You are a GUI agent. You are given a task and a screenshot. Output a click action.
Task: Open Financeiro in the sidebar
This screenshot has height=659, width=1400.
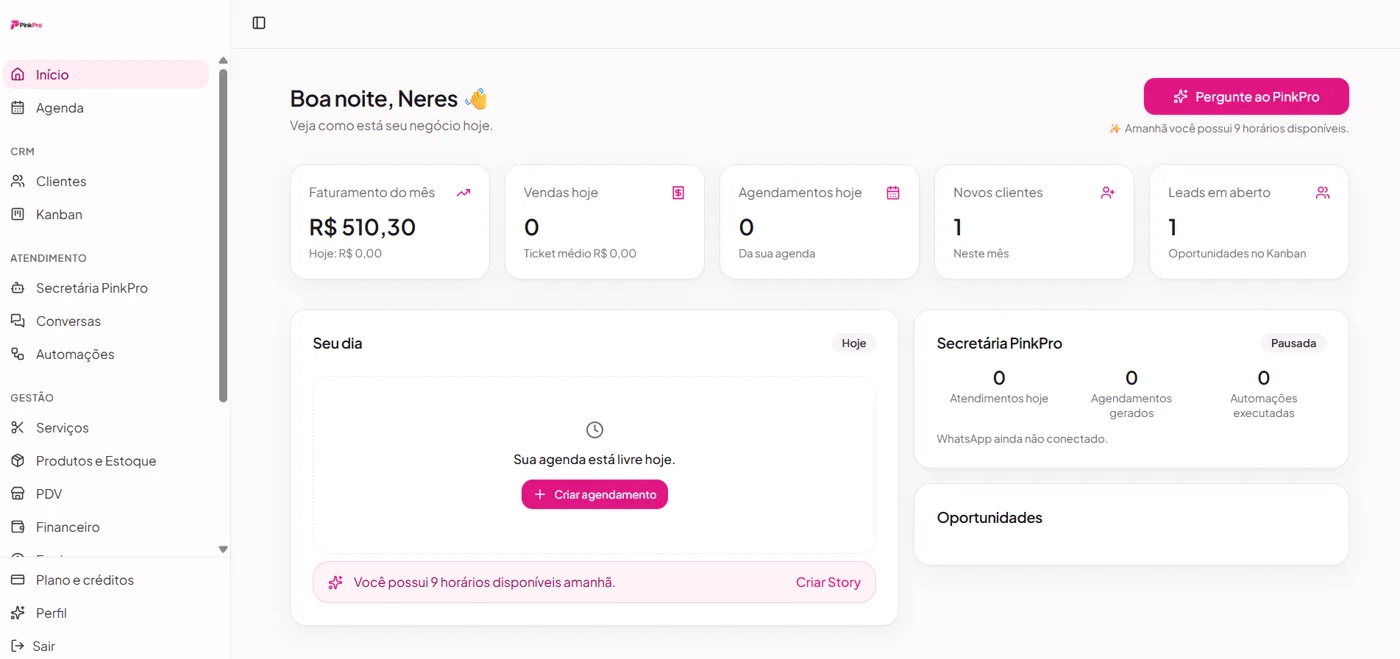click(106, 527)
